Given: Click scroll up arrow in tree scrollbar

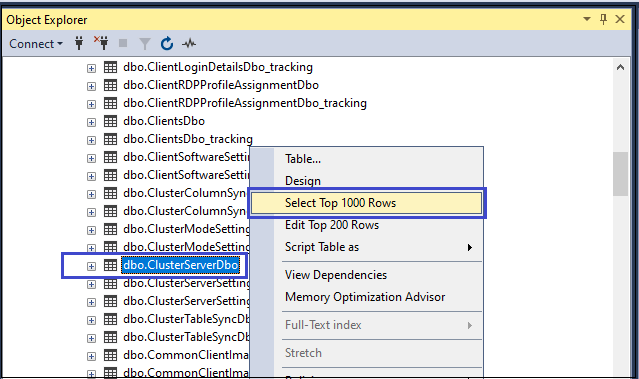Looking at the screenshot, I should click(x=620, y=67).
